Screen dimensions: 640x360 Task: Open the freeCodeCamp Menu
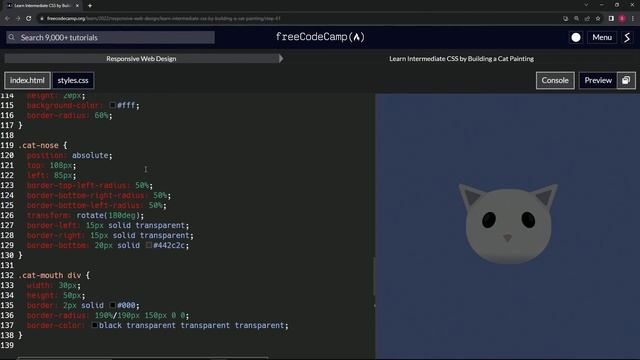pos(602,38)
